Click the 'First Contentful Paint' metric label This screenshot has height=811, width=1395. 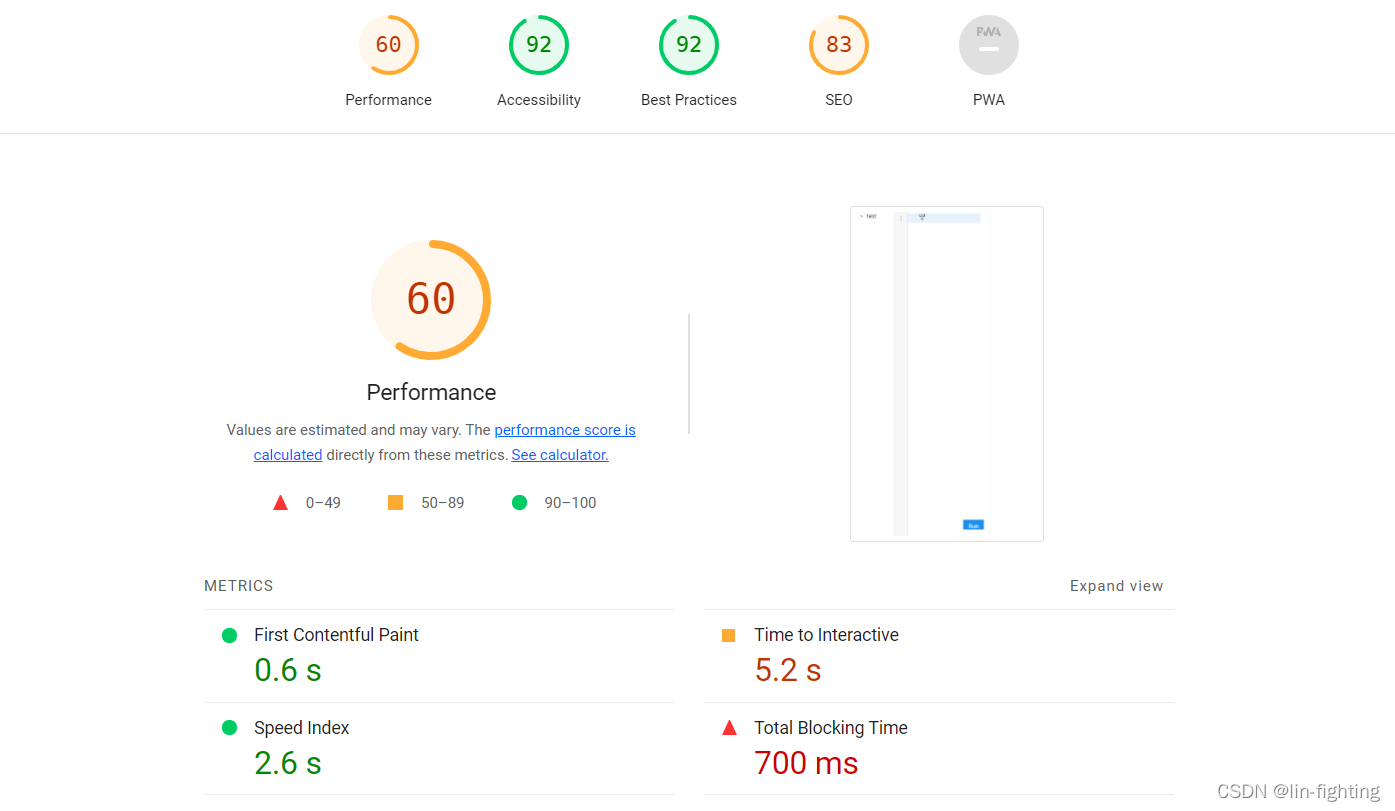tap(336, 635)
